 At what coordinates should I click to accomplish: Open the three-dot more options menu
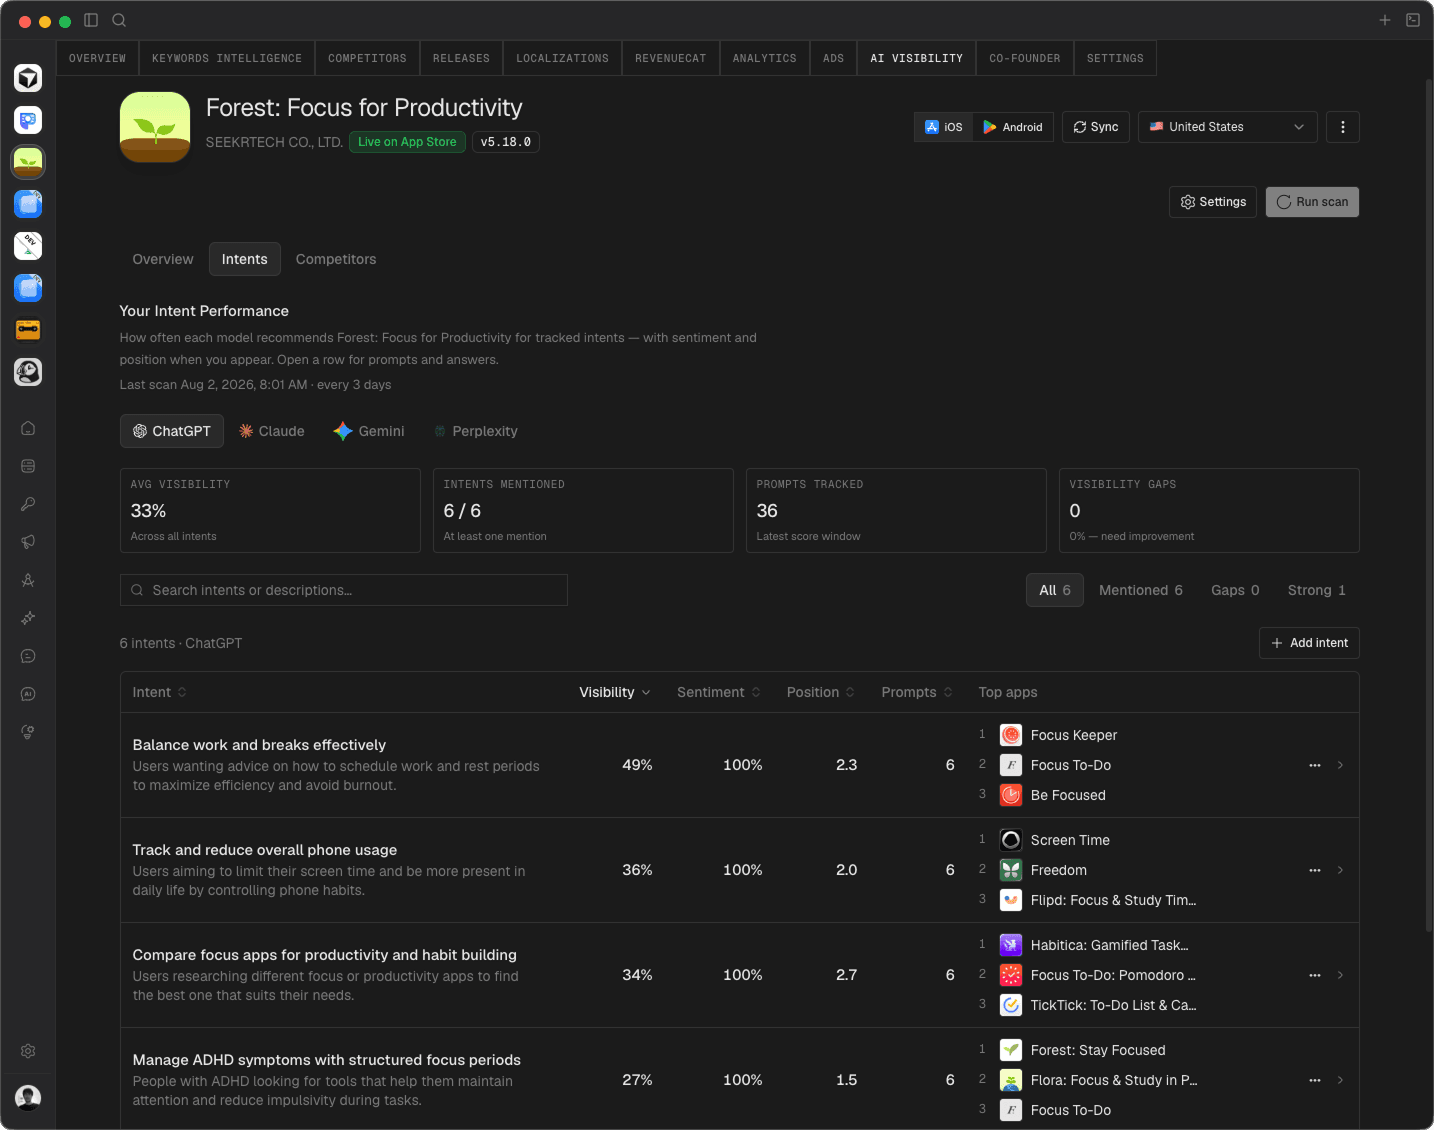pyautogui.click(x=1343, y=127)
